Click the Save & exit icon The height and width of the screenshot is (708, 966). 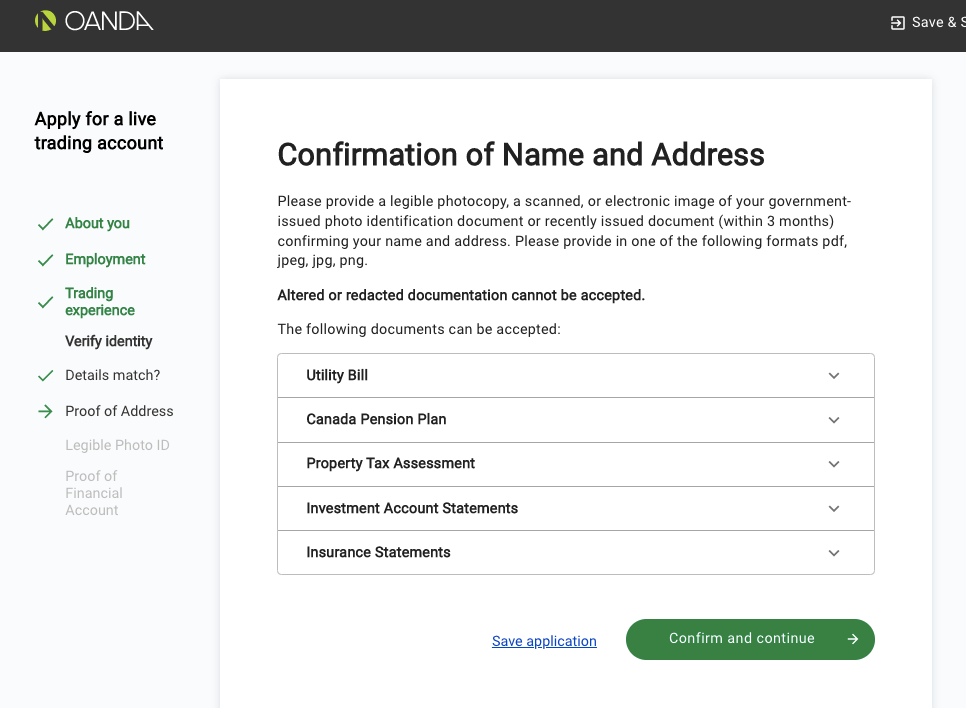898,23
